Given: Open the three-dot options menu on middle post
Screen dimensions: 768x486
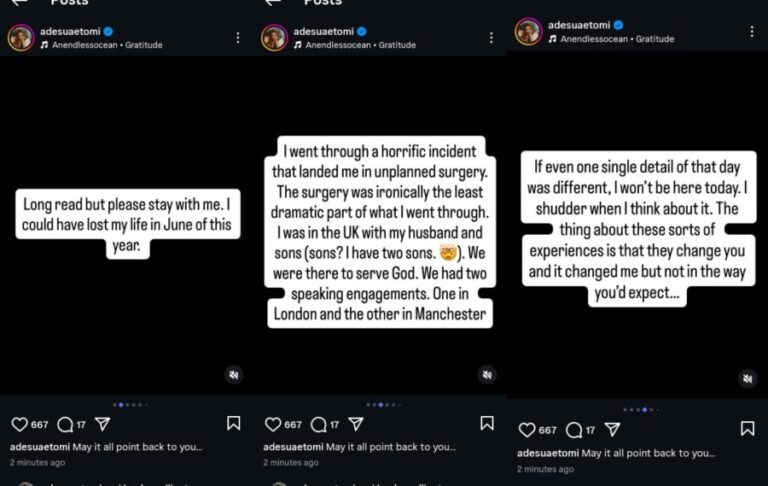Looking at the screenshot, I should (491, 38).
